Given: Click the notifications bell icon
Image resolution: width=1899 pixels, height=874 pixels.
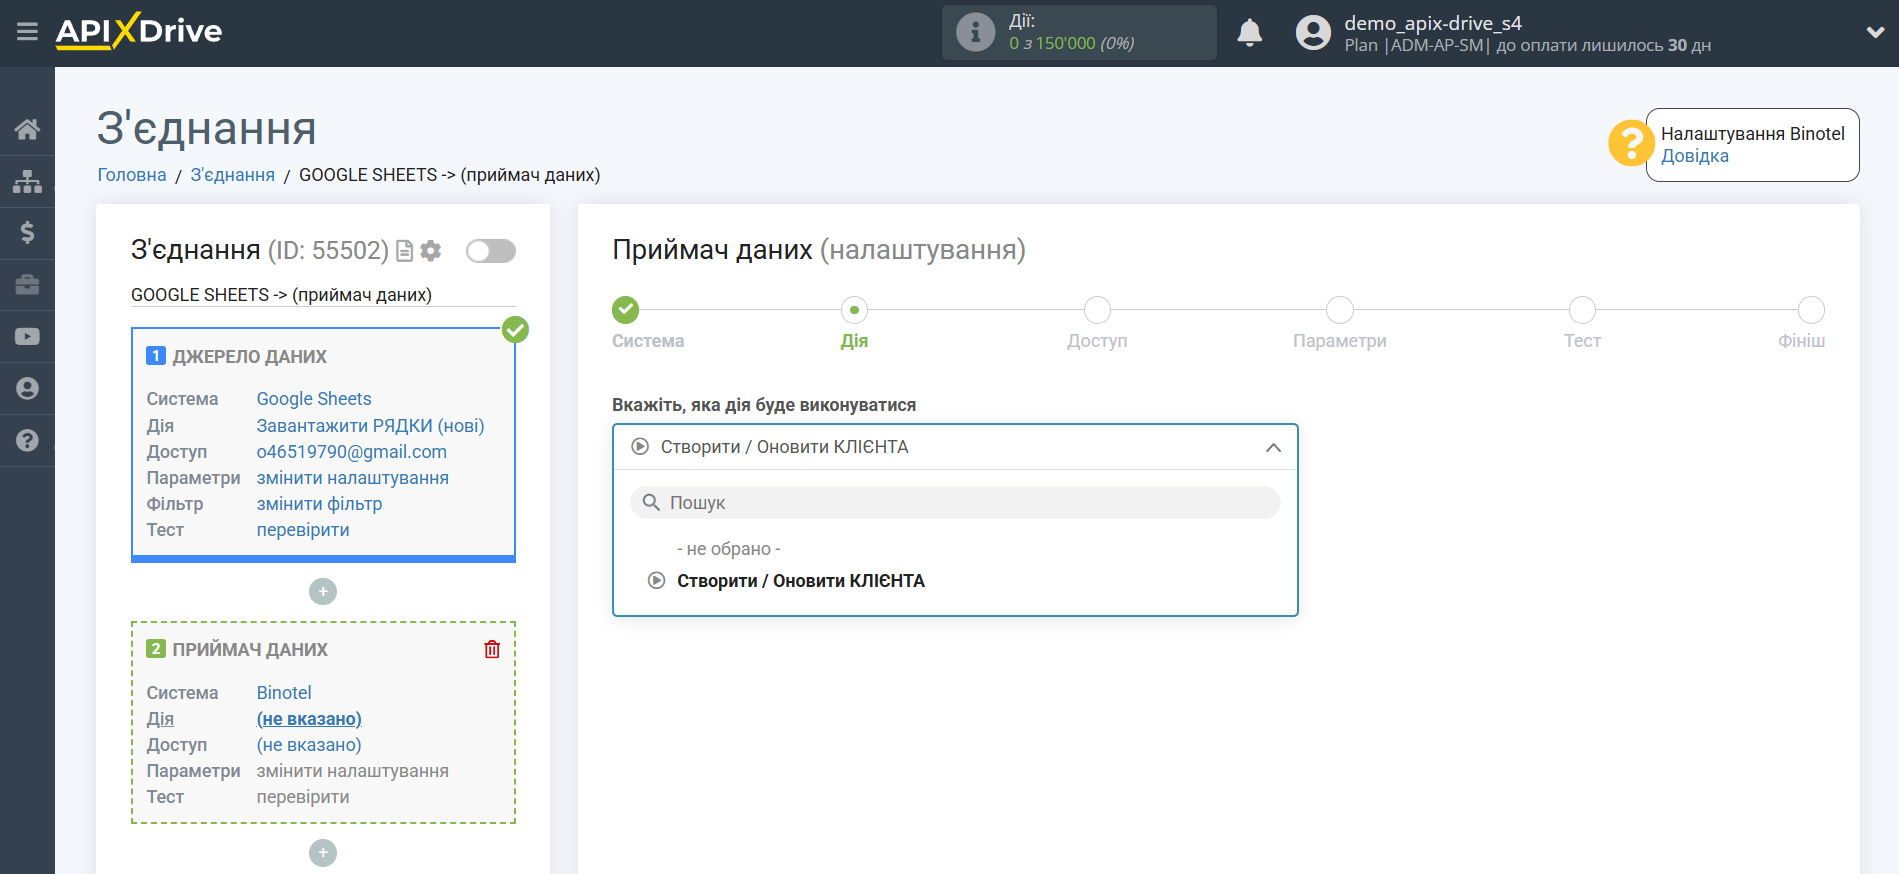Looking at the screenshot, I should tap(1249, 33).
